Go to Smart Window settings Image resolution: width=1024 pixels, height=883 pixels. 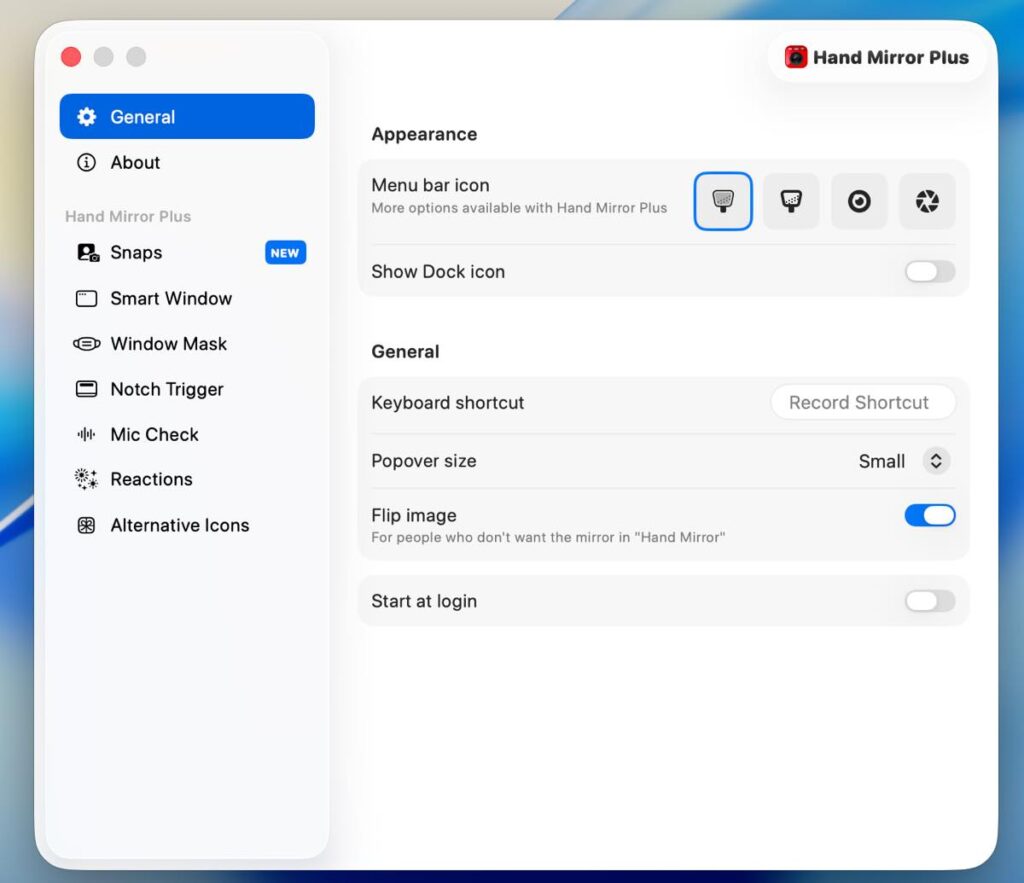[x=170, y=299]
